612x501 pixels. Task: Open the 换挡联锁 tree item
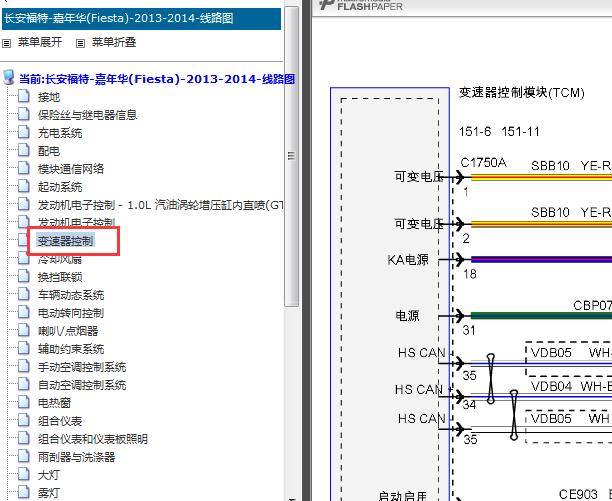[60, 277]
